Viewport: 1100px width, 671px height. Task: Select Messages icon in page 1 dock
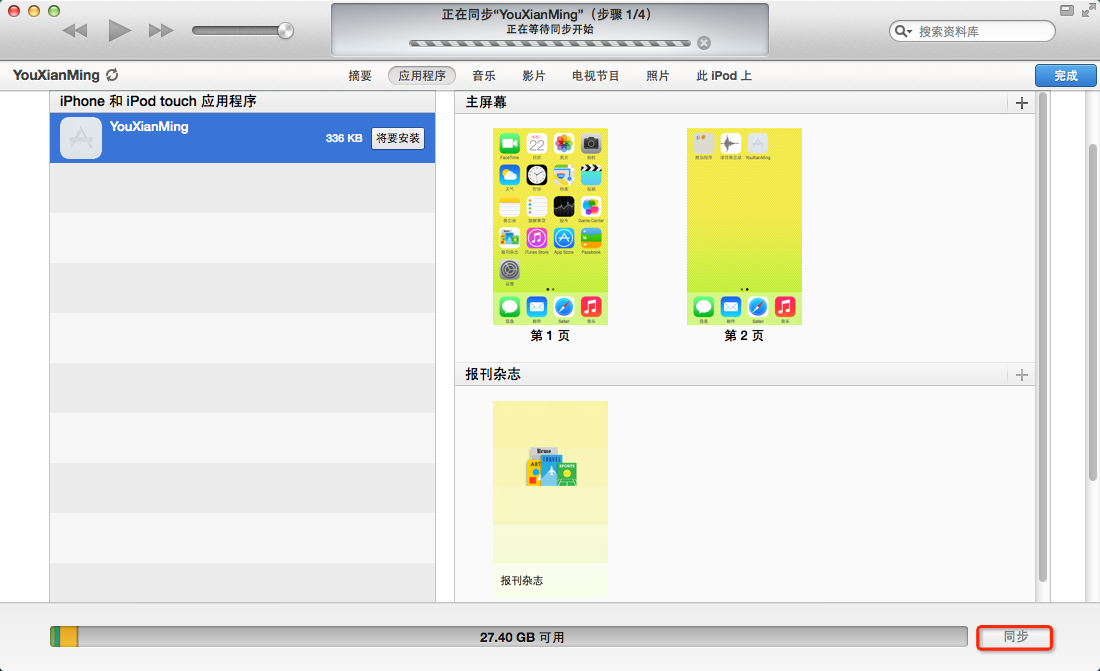coord(509,307)
